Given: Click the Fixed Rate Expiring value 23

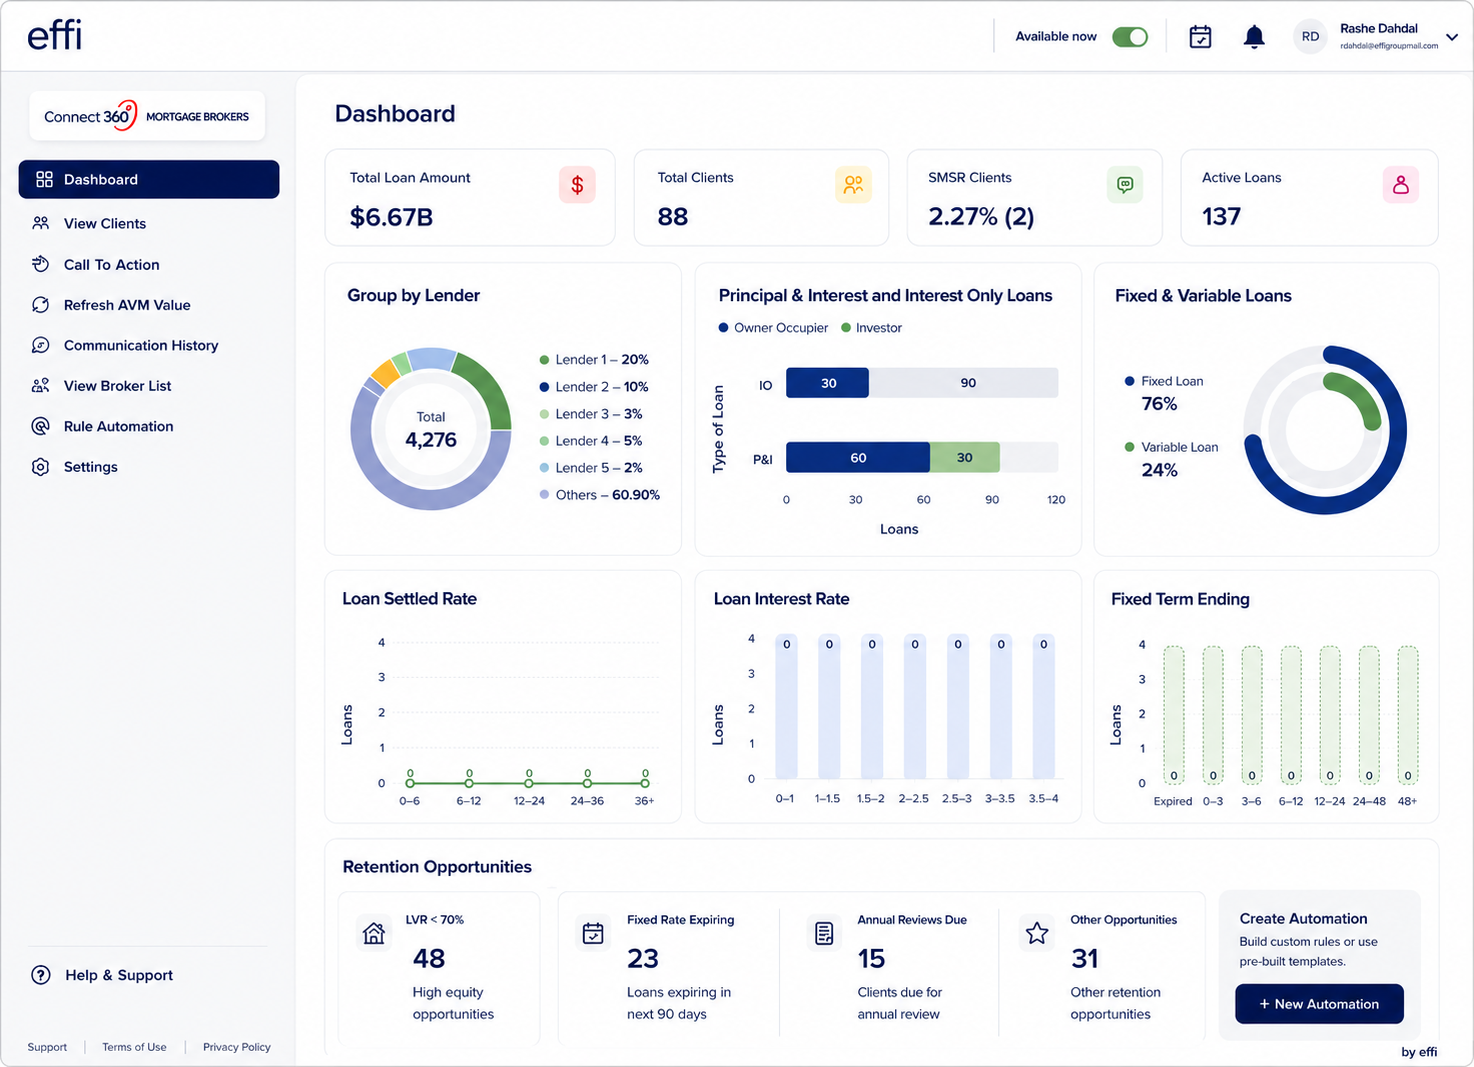Looking at the screenshot, I should (643, 959).
